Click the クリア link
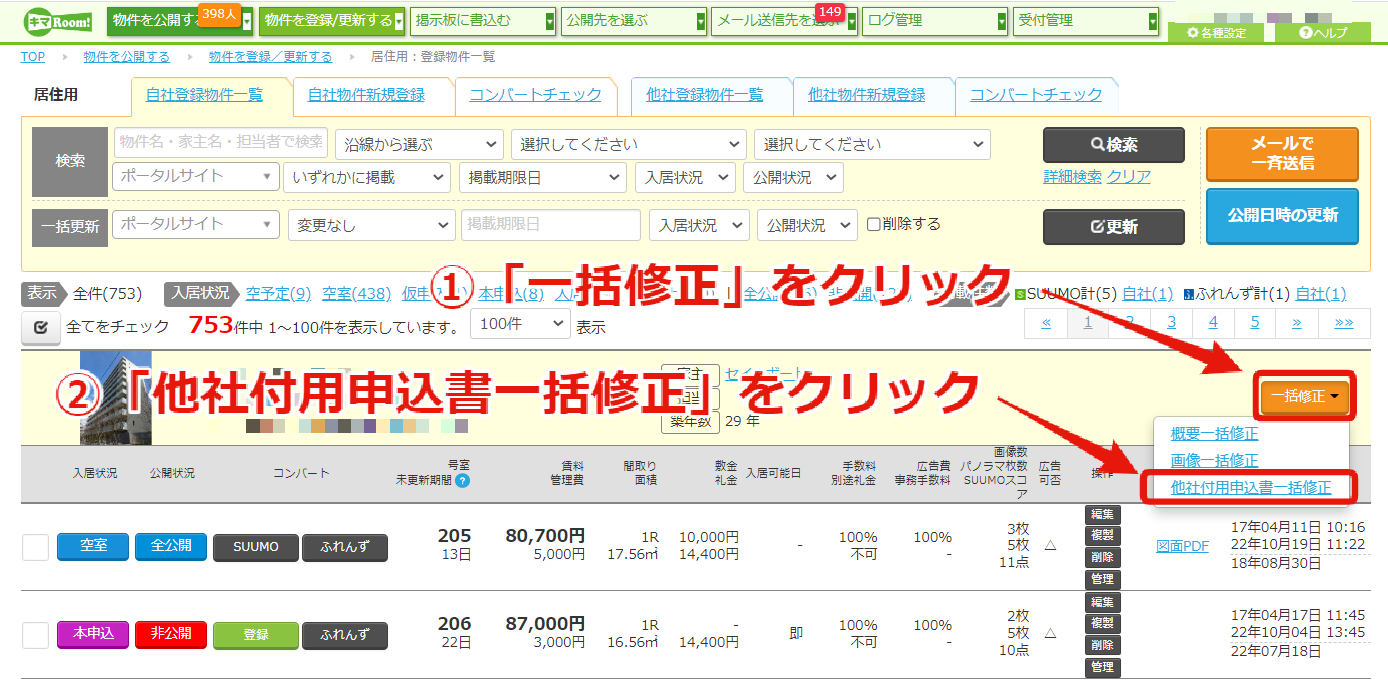This screenshot has width=1388, height=684. pyautogui.click(x=1128, y=177)
